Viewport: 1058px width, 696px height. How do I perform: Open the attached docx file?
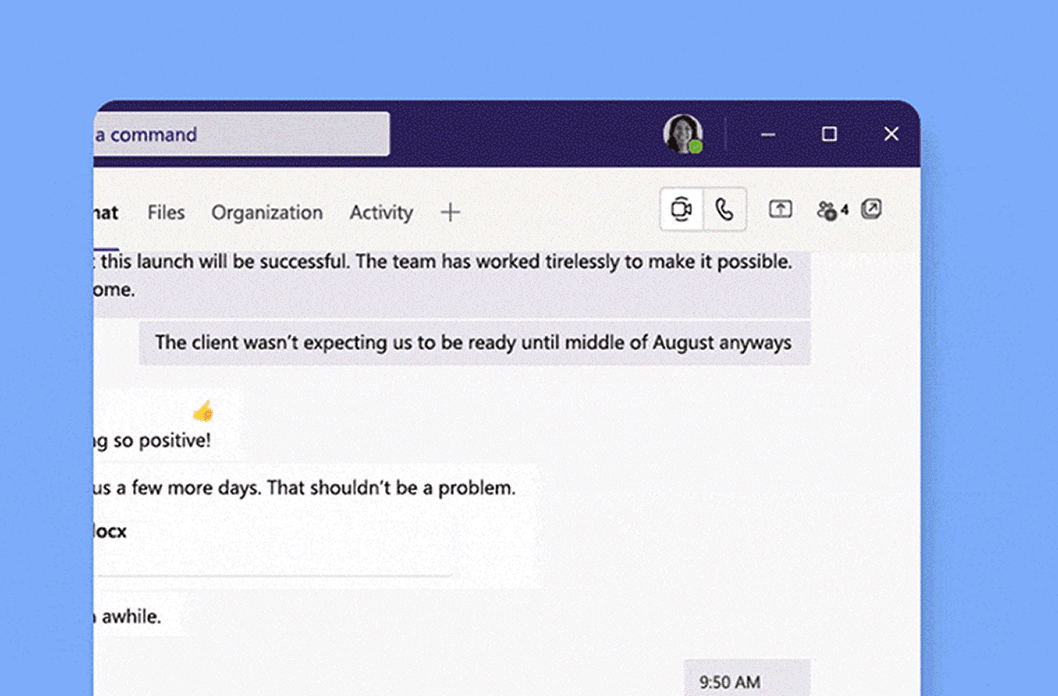(110, 532)
